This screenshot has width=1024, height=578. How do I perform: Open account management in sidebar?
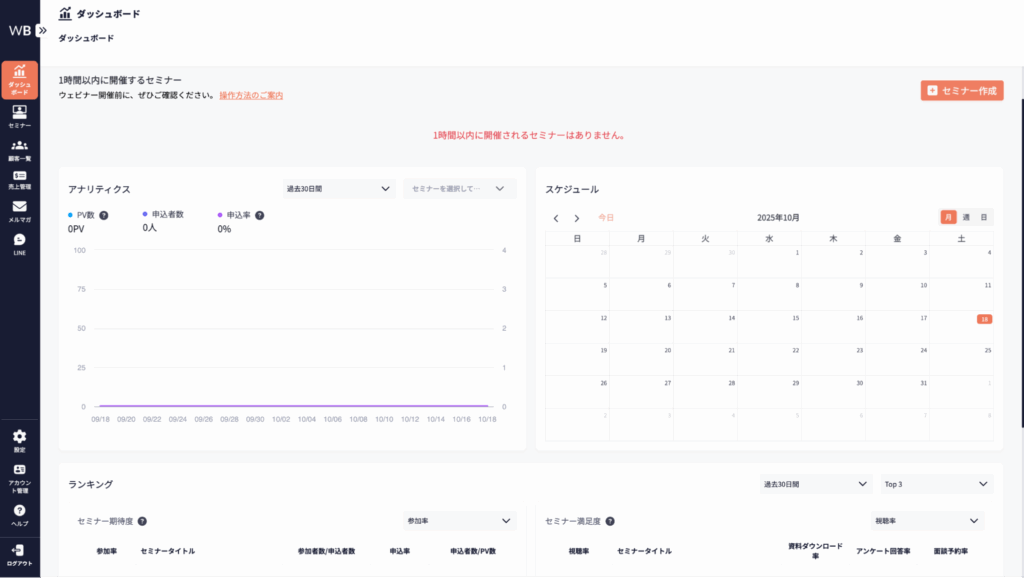(19, 474)
